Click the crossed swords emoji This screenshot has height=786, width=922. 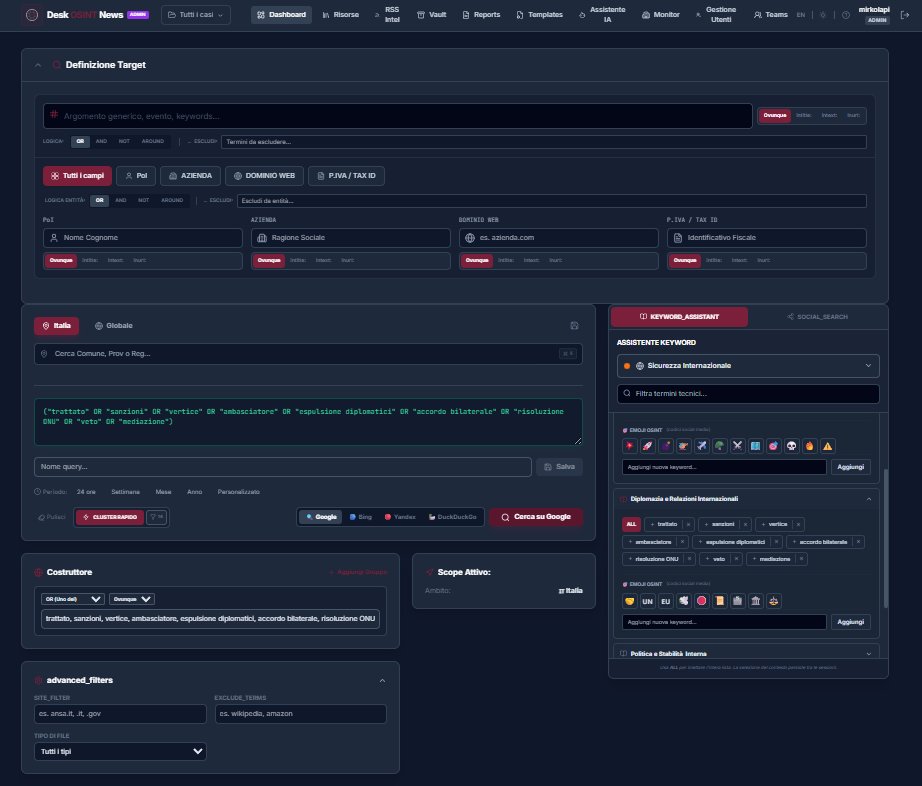pyautogui.click(x=737, y=446)
